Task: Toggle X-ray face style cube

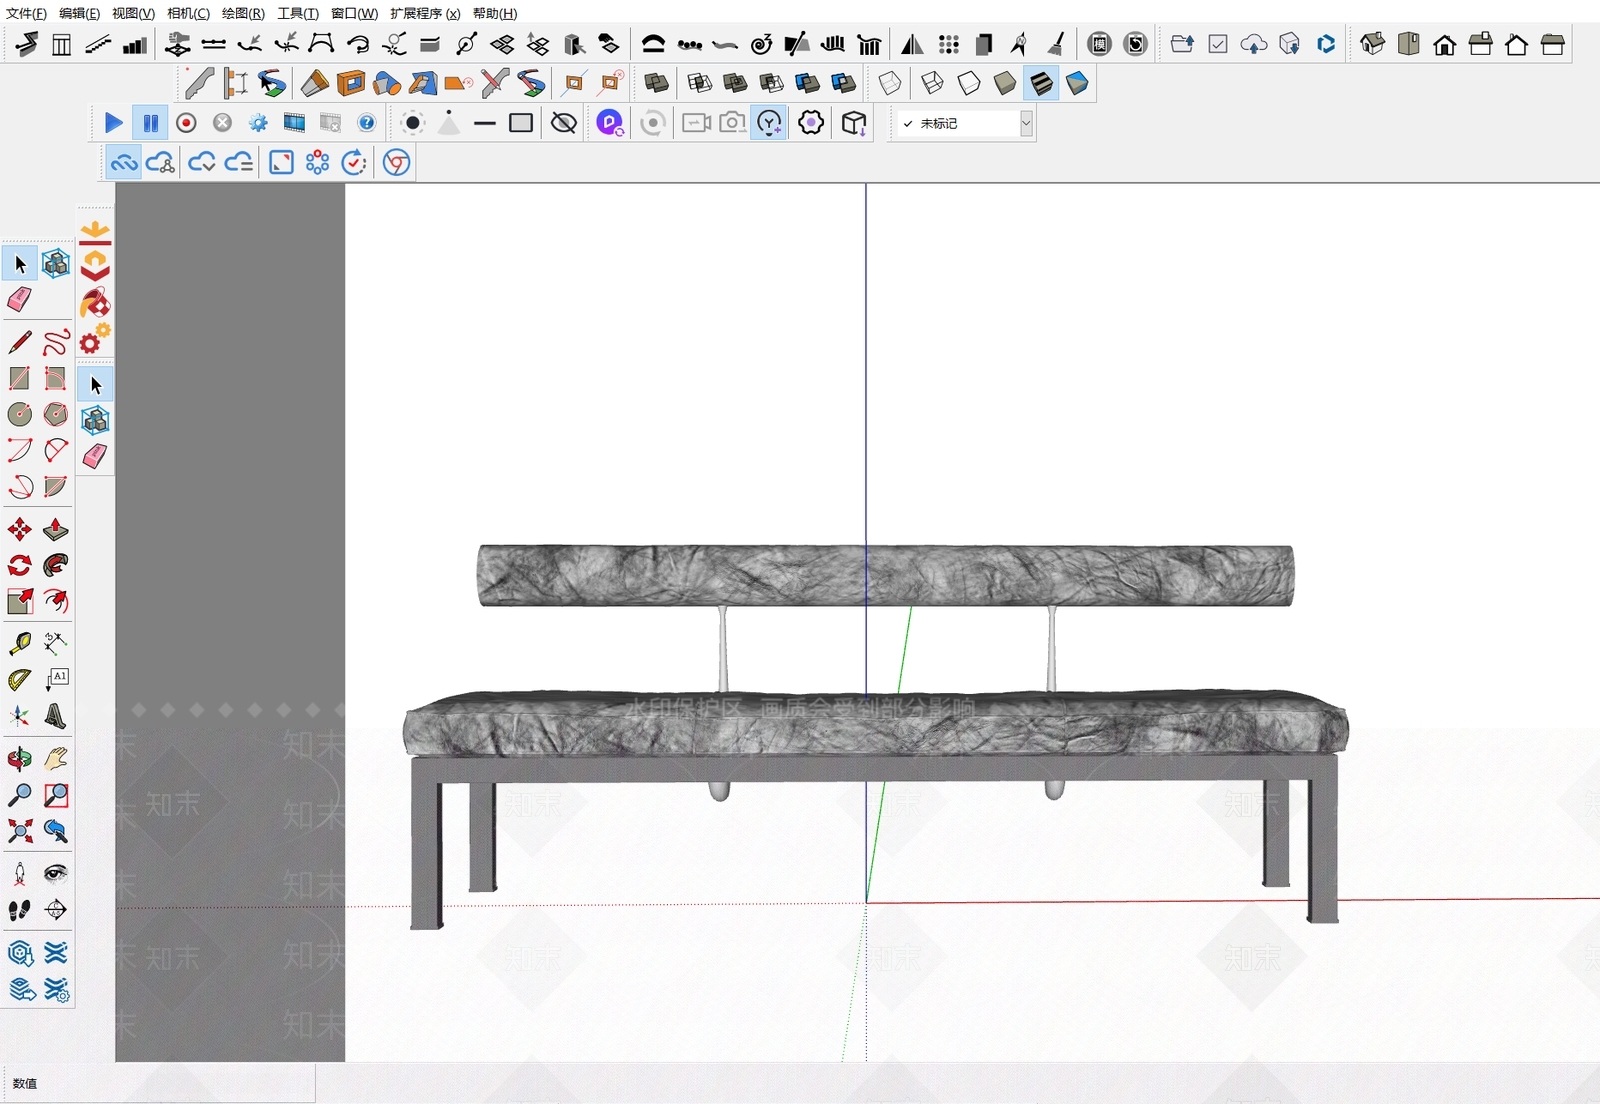Action: click(x=890, y=83)
